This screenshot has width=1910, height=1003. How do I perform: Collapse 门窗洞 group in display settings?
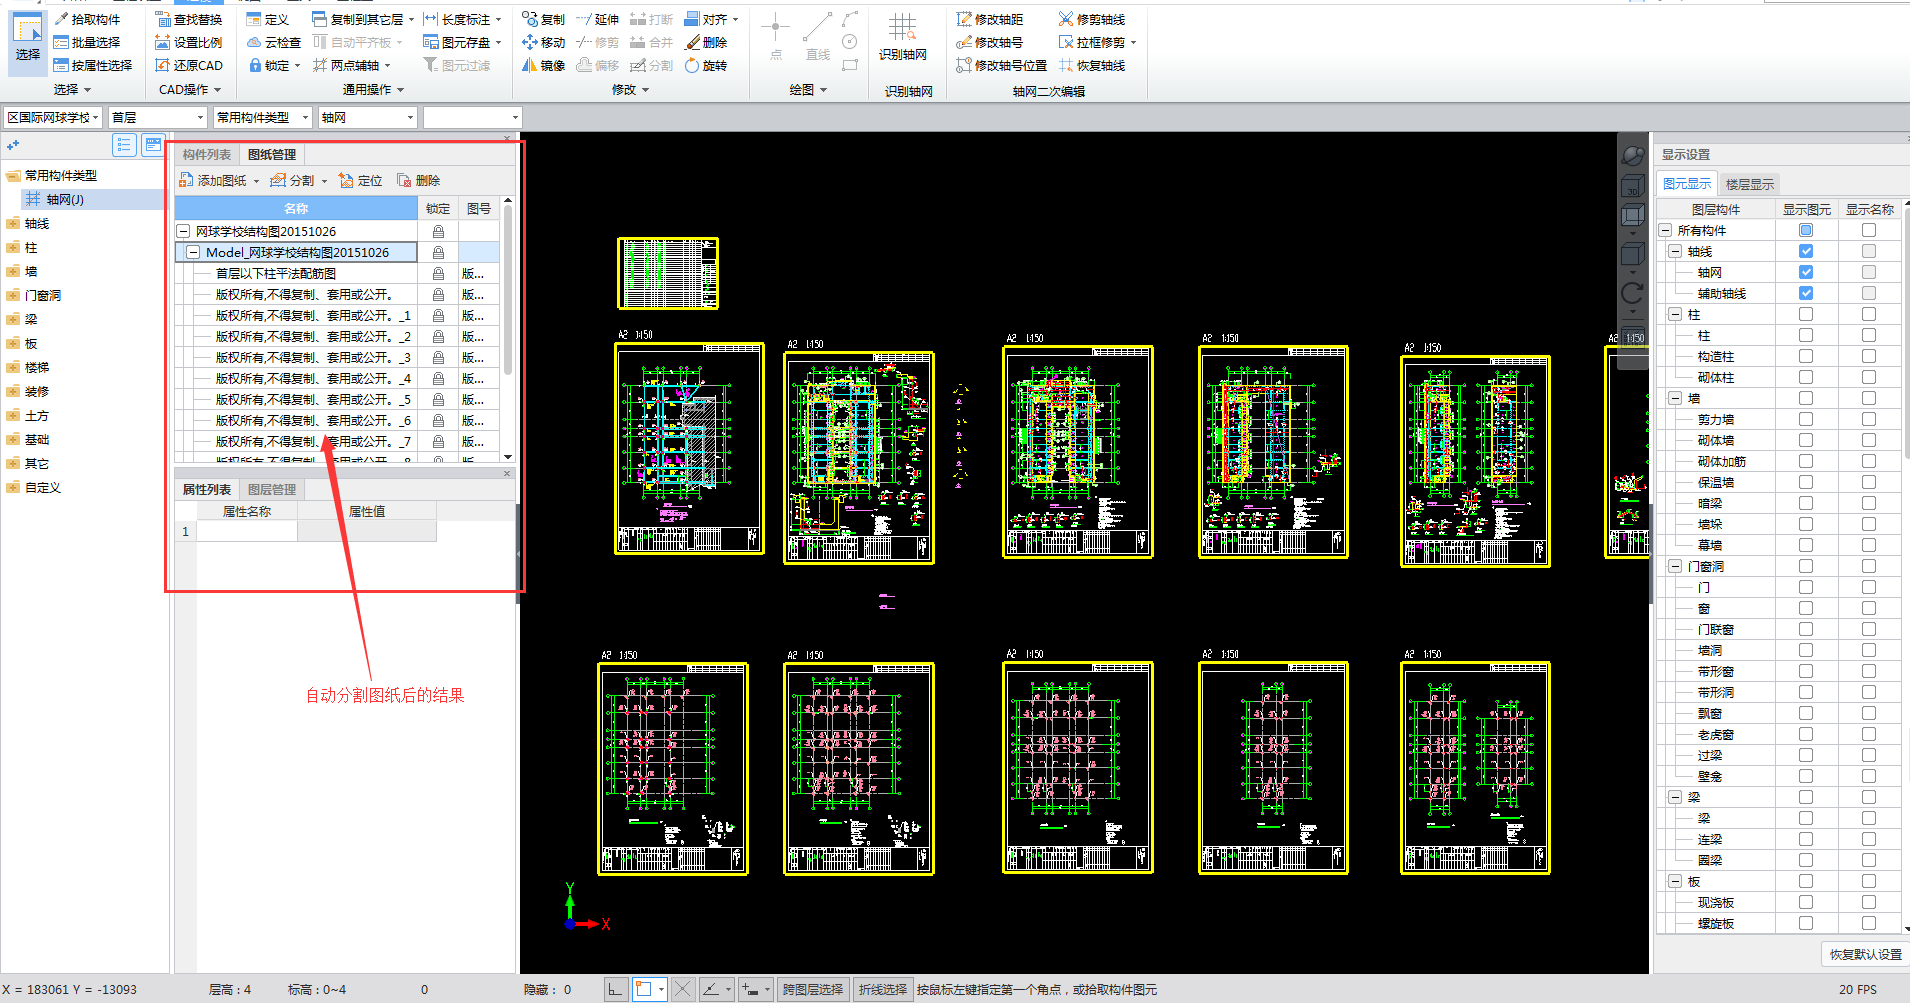pyautogui.click(x=1674, y=566)
